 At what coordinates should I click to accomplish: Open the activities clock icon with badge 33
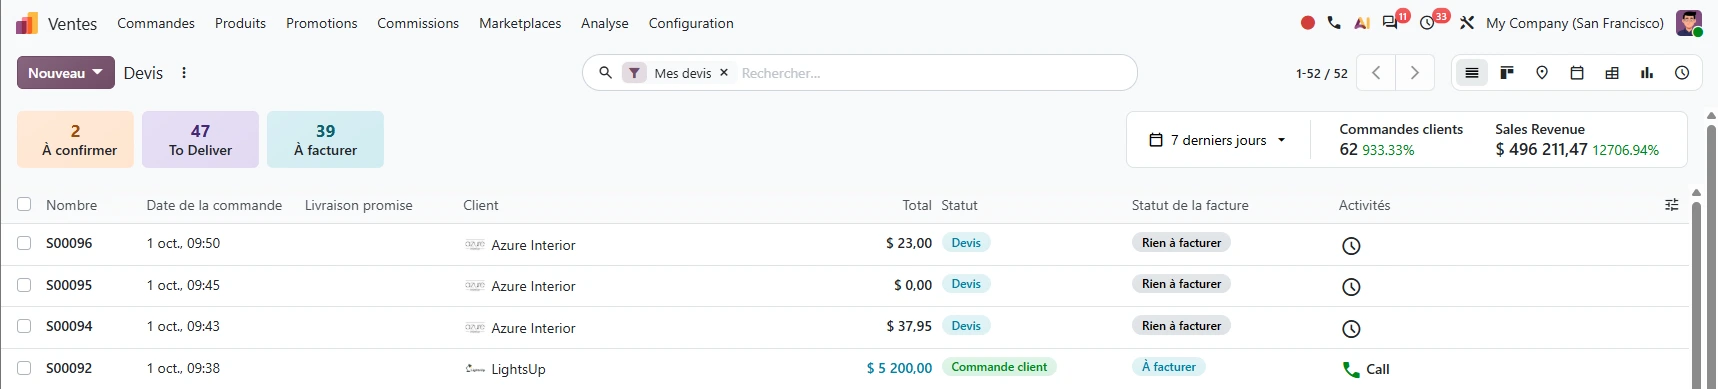tap(1428, 23)
